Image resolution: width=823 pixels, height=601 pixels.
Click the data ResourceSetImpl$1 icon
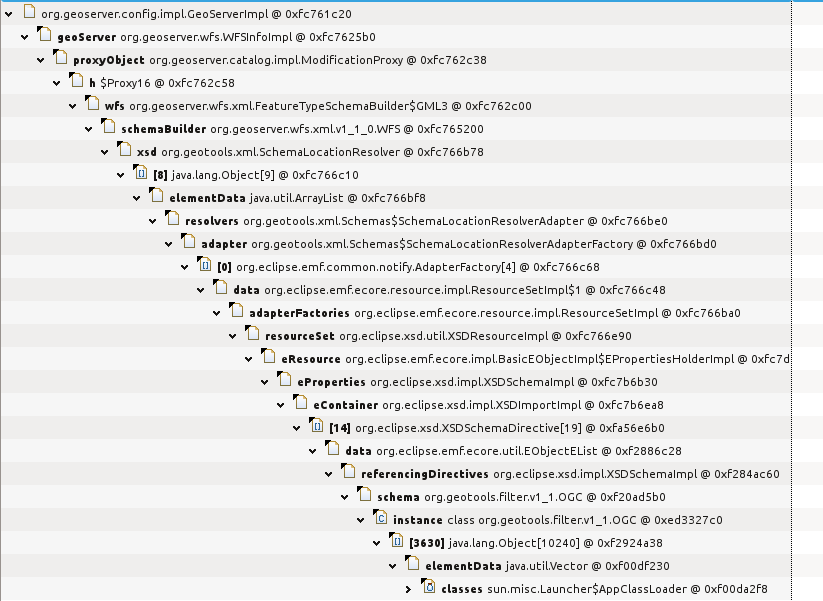(220, 288)
